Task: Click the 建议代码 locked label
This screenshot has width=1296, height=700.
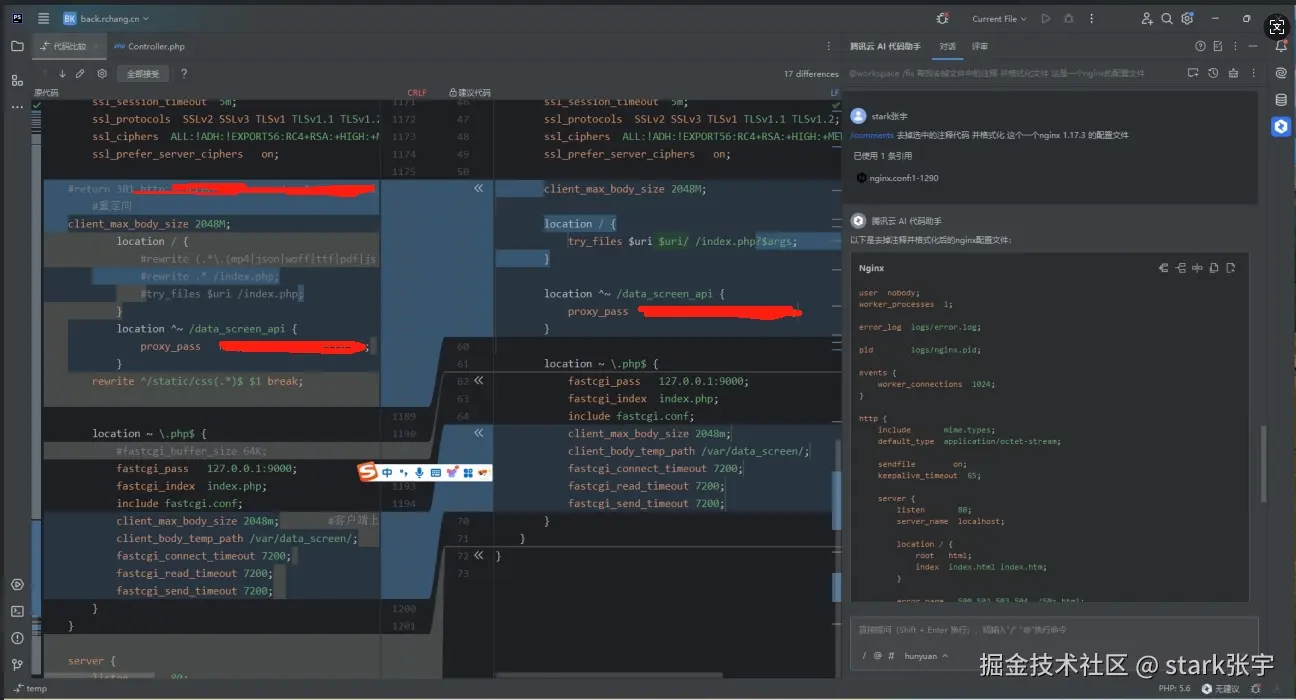Action: click(x=469, y=92)
